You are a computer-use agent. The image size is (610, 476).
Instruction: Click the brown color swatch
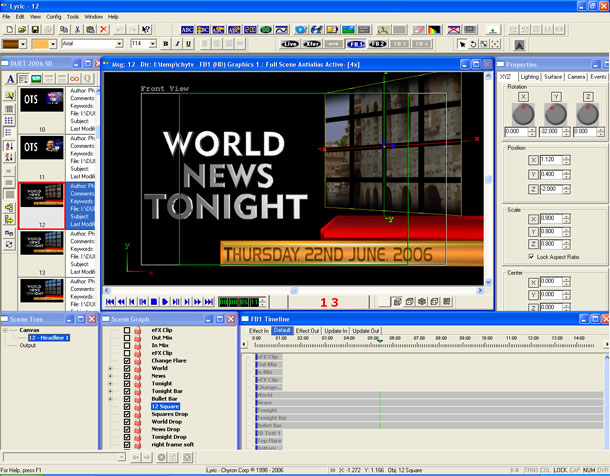[x=11, y=44]
